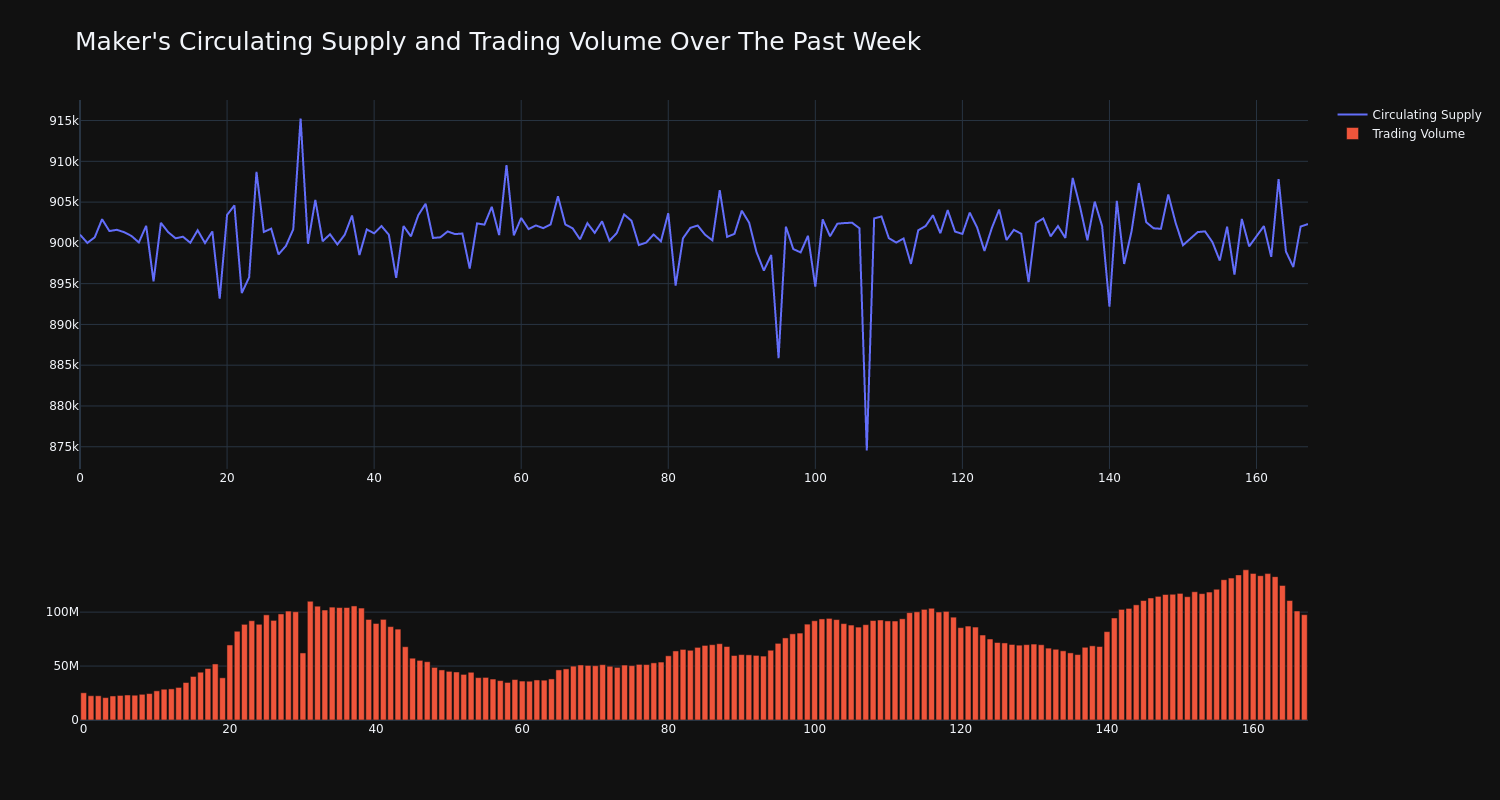Click the 880k y-axis label
The height and width of the screenshot is (800, 1500).
pos(64,406)
